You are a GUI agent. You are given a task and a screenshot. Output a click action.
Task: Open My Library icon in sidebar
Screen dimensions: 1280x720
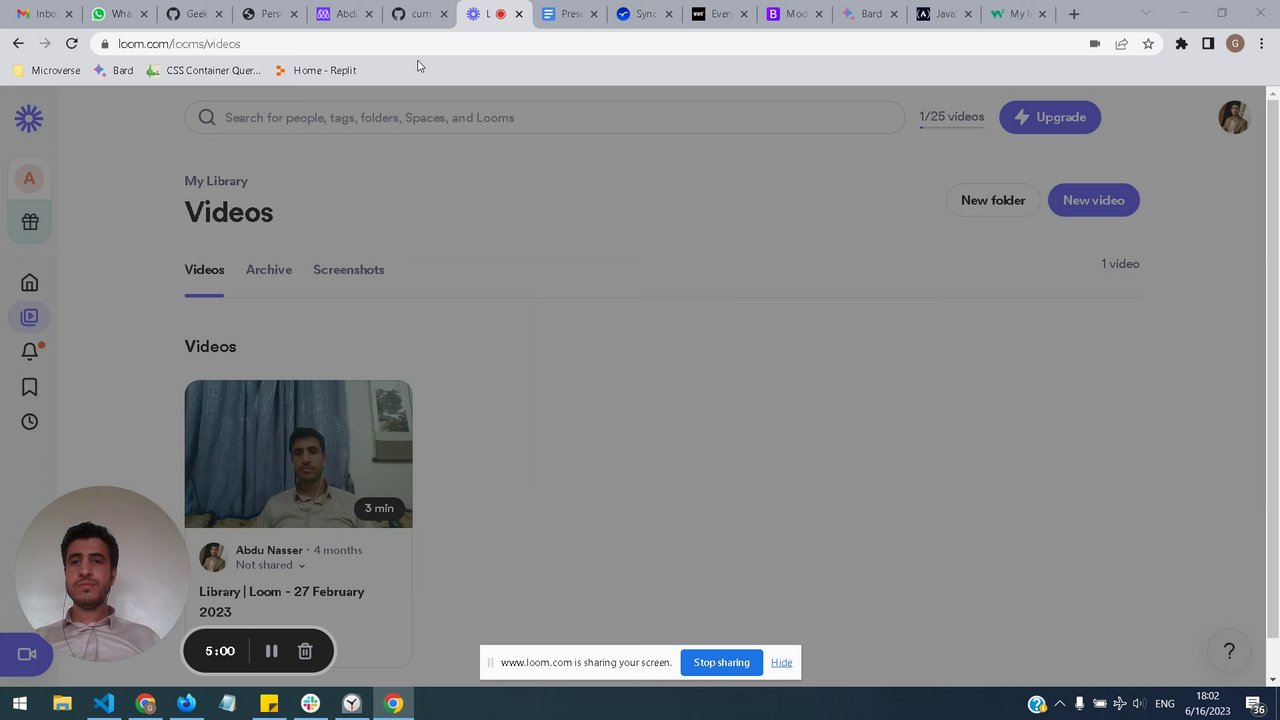30,317
